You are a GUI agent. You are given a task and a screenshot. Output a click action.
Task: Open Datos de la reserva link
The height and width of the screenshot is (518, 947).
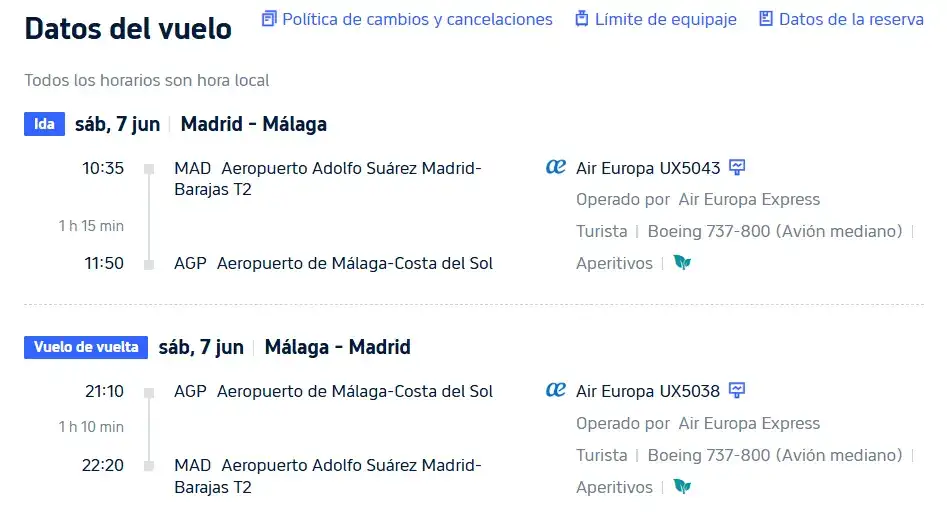click(851, 19)
